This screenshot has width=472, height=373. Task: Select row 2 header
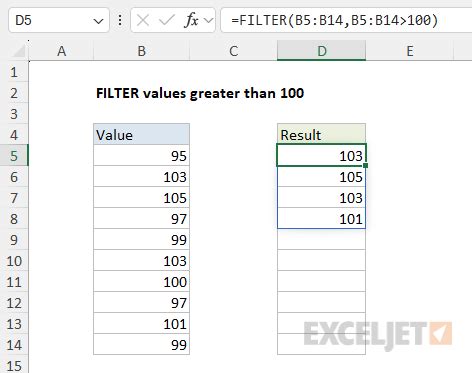(x=14, y=93)
